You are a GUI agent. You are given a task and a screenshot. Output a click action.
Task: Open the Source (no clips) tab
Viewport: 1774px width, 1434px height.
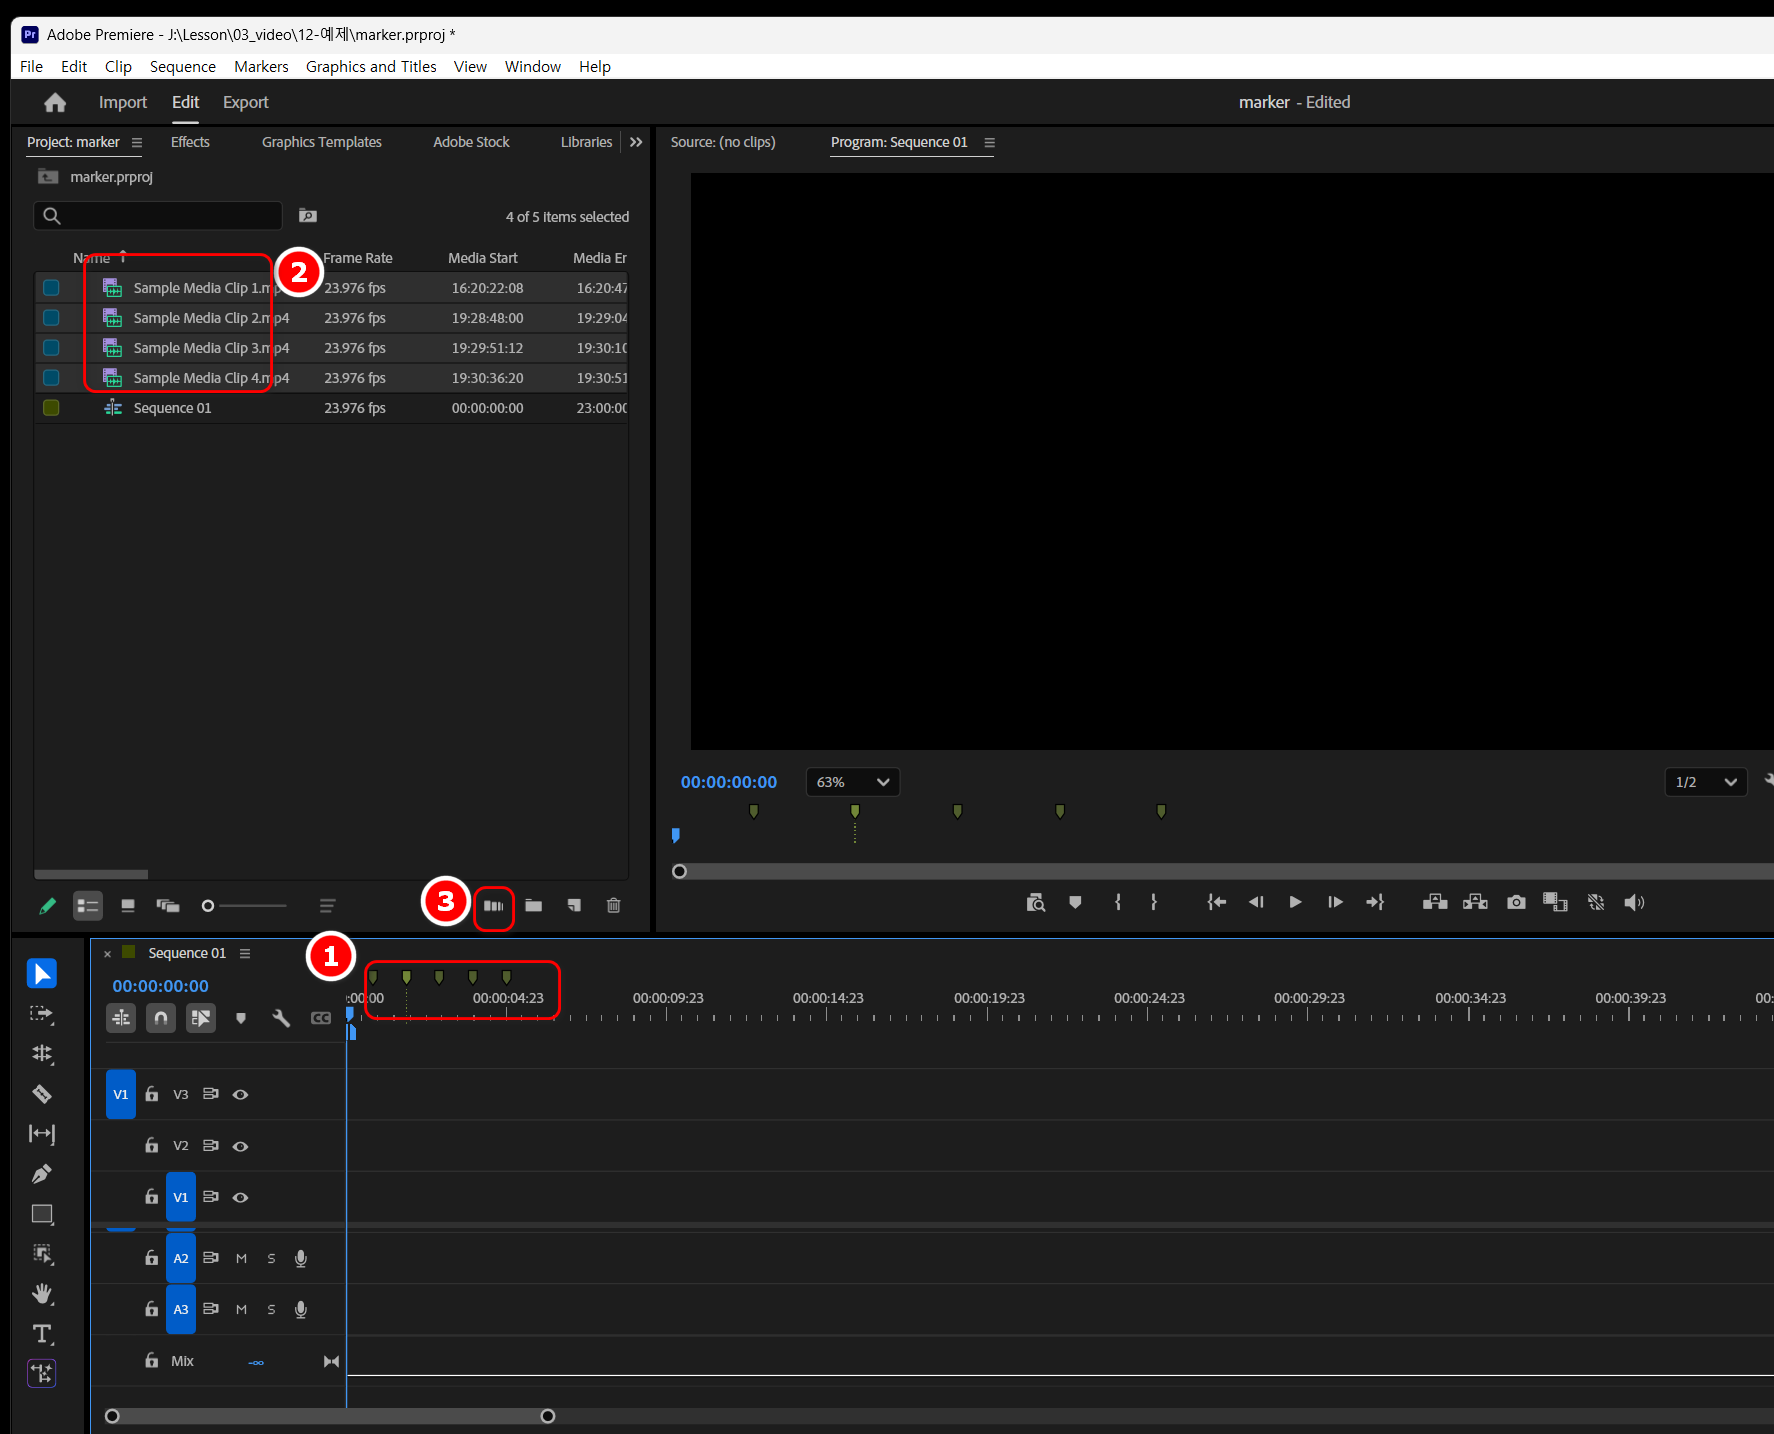(723, 142)
